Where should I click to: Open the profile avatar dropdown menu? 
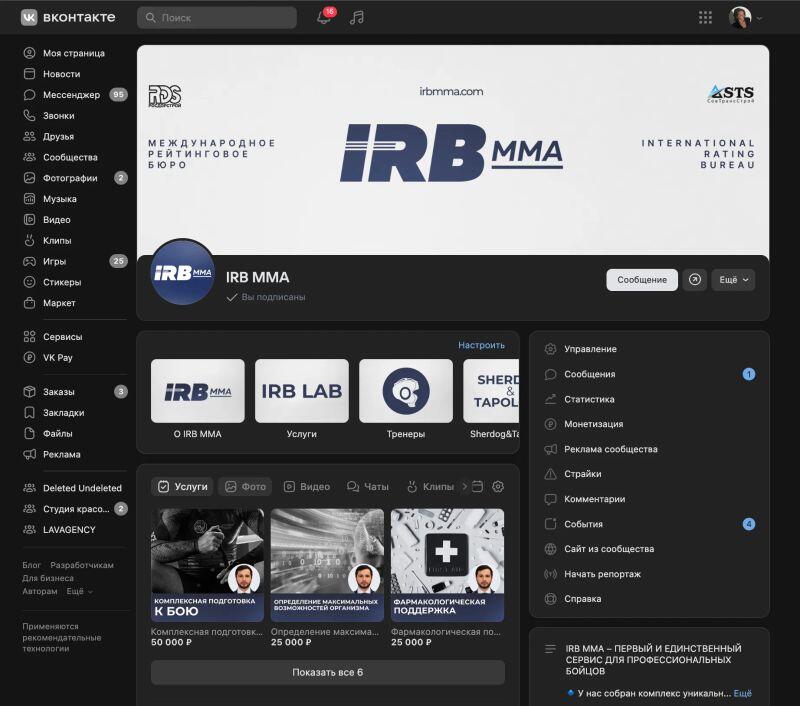(745, 18)
